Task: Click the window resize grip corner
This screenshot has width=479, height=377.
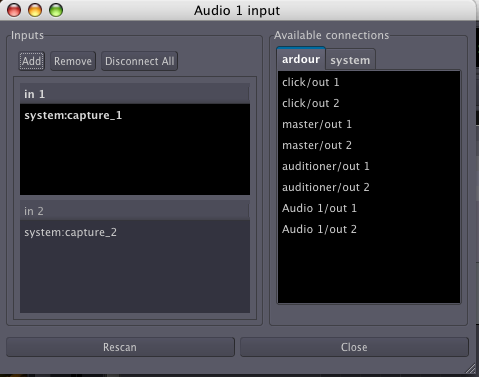Action: pyautogui.click(x=471, y=369)
